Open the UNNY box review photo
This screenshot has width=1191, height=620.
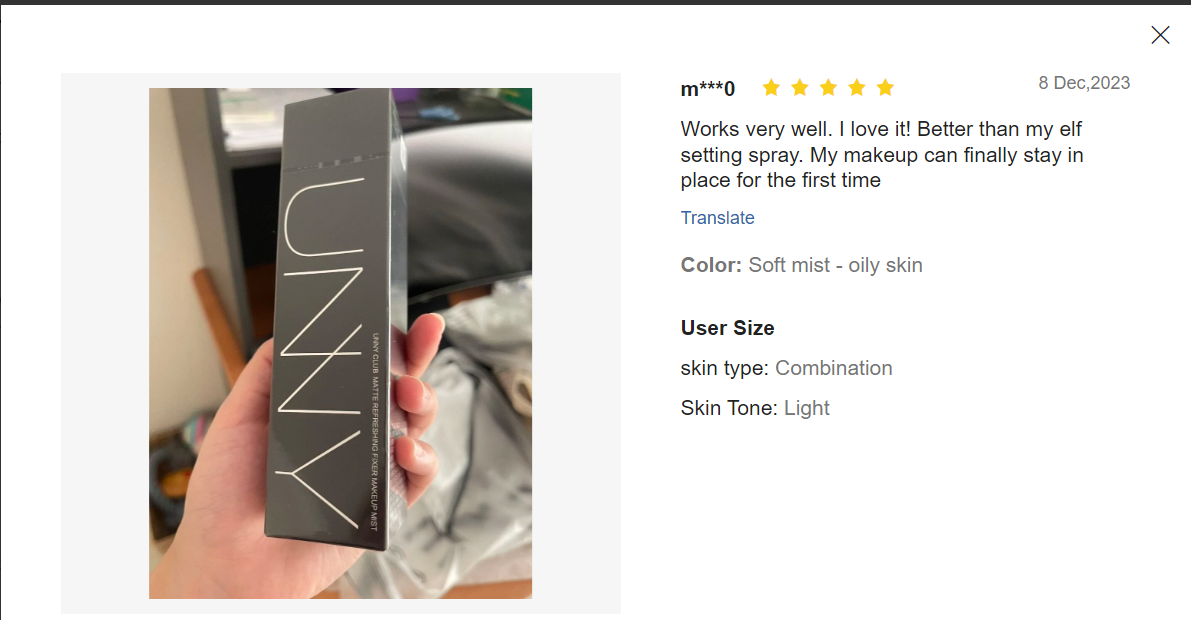[340, 343]
